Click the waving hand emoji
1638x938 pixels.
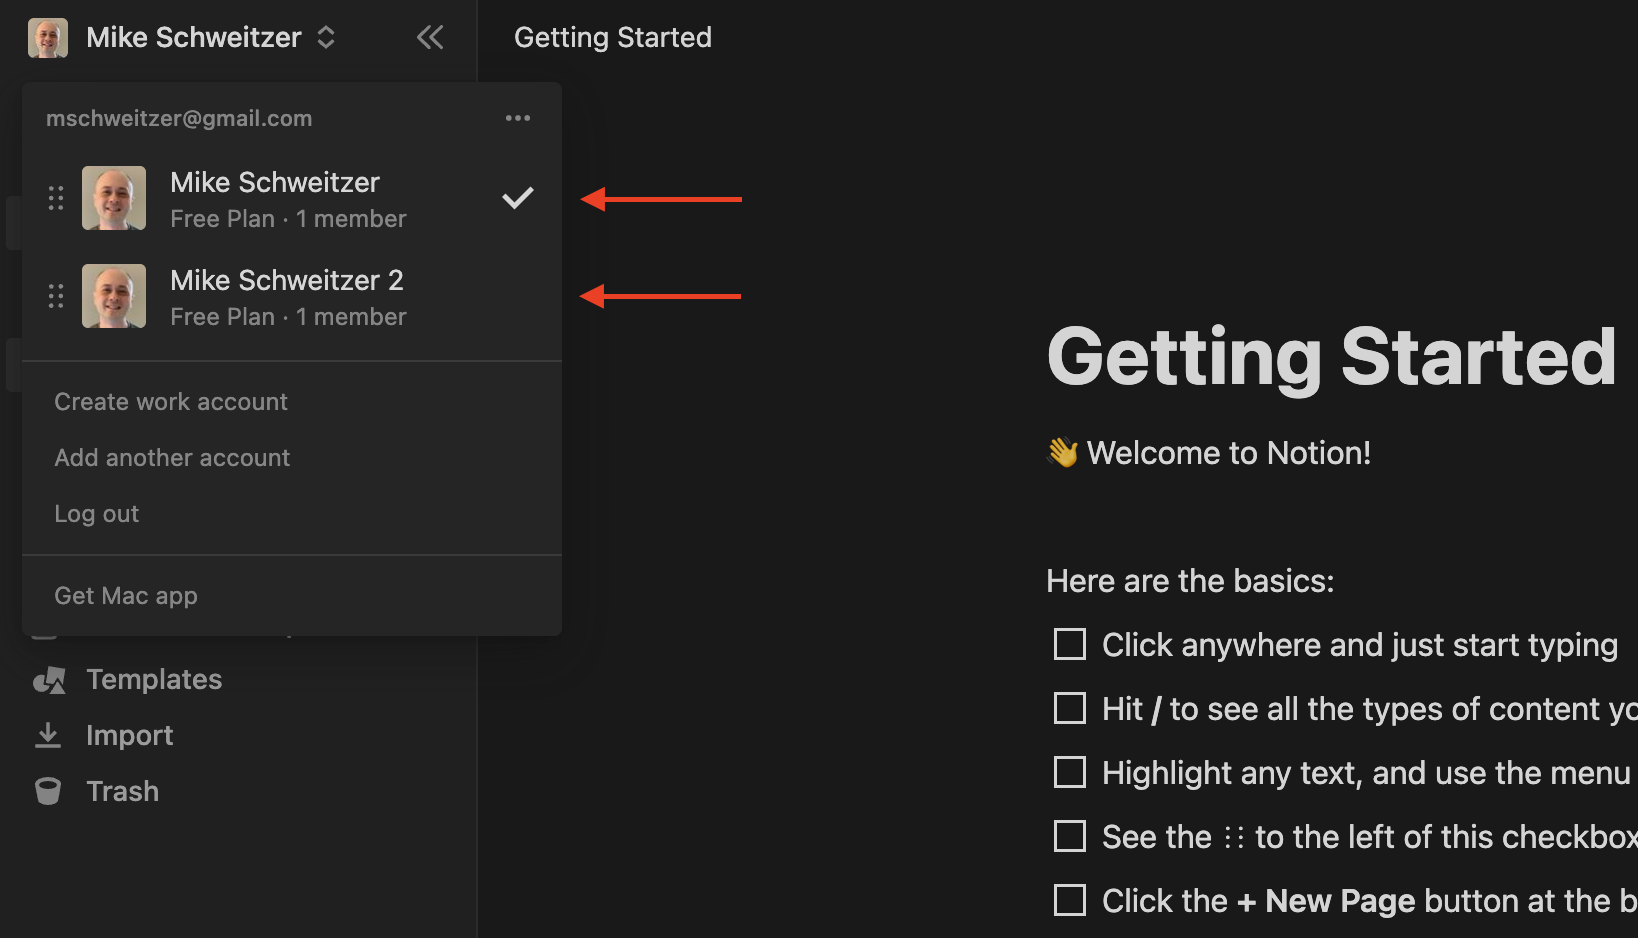[x=1063, y=453]
